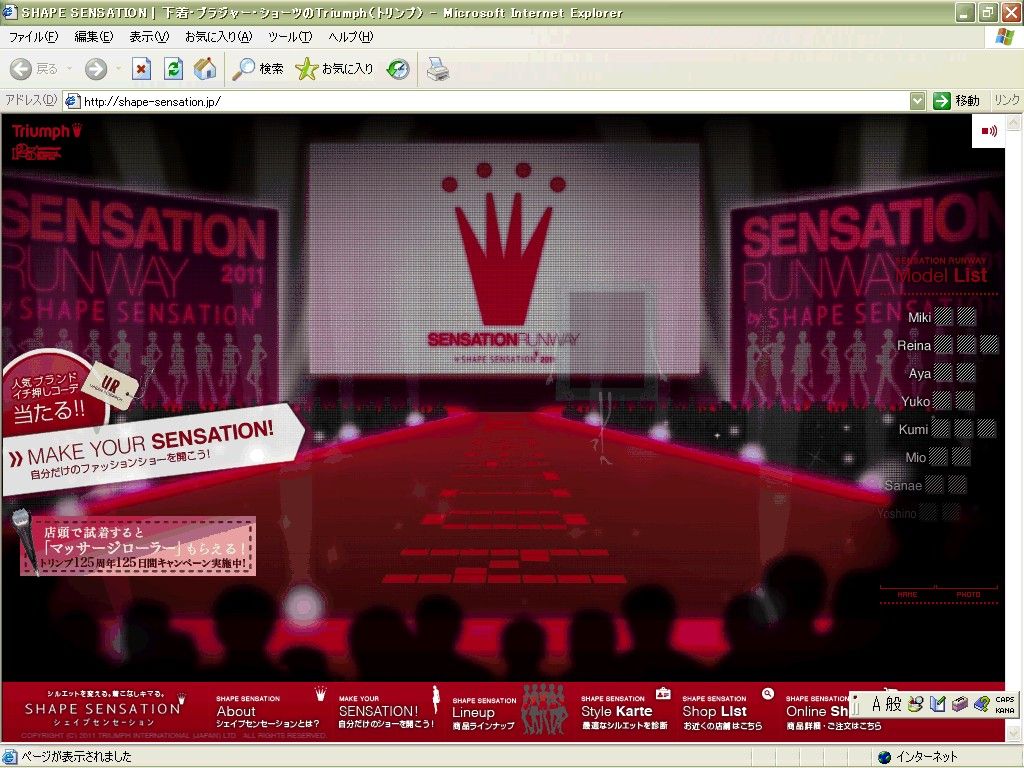
Task: Open the マッサージローラー campaign banner
Action: tap(138, 547)
